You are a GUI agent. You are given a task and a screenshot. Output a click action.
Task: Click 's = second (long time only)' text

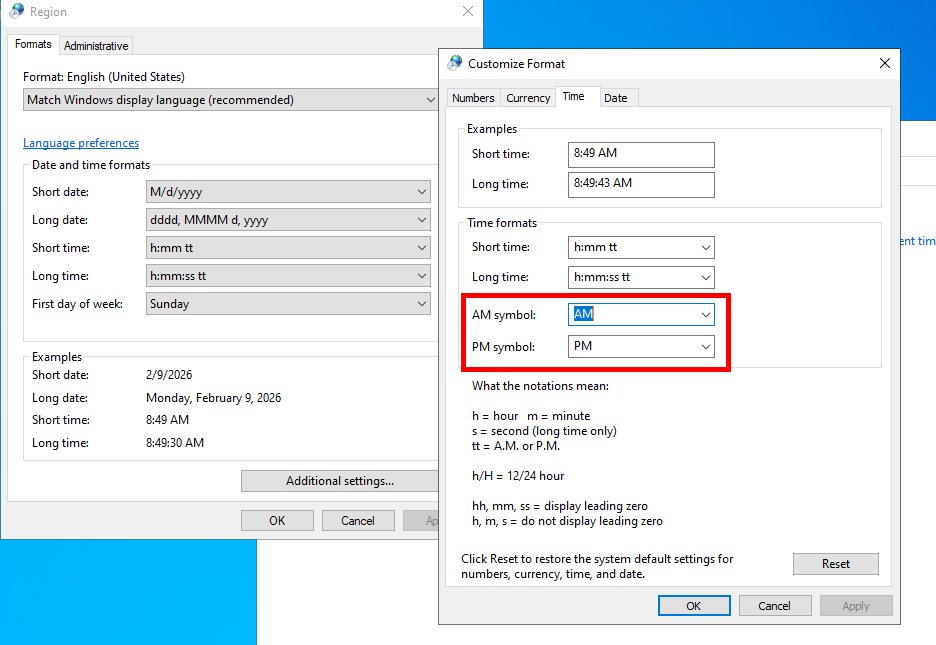(544, 431)
